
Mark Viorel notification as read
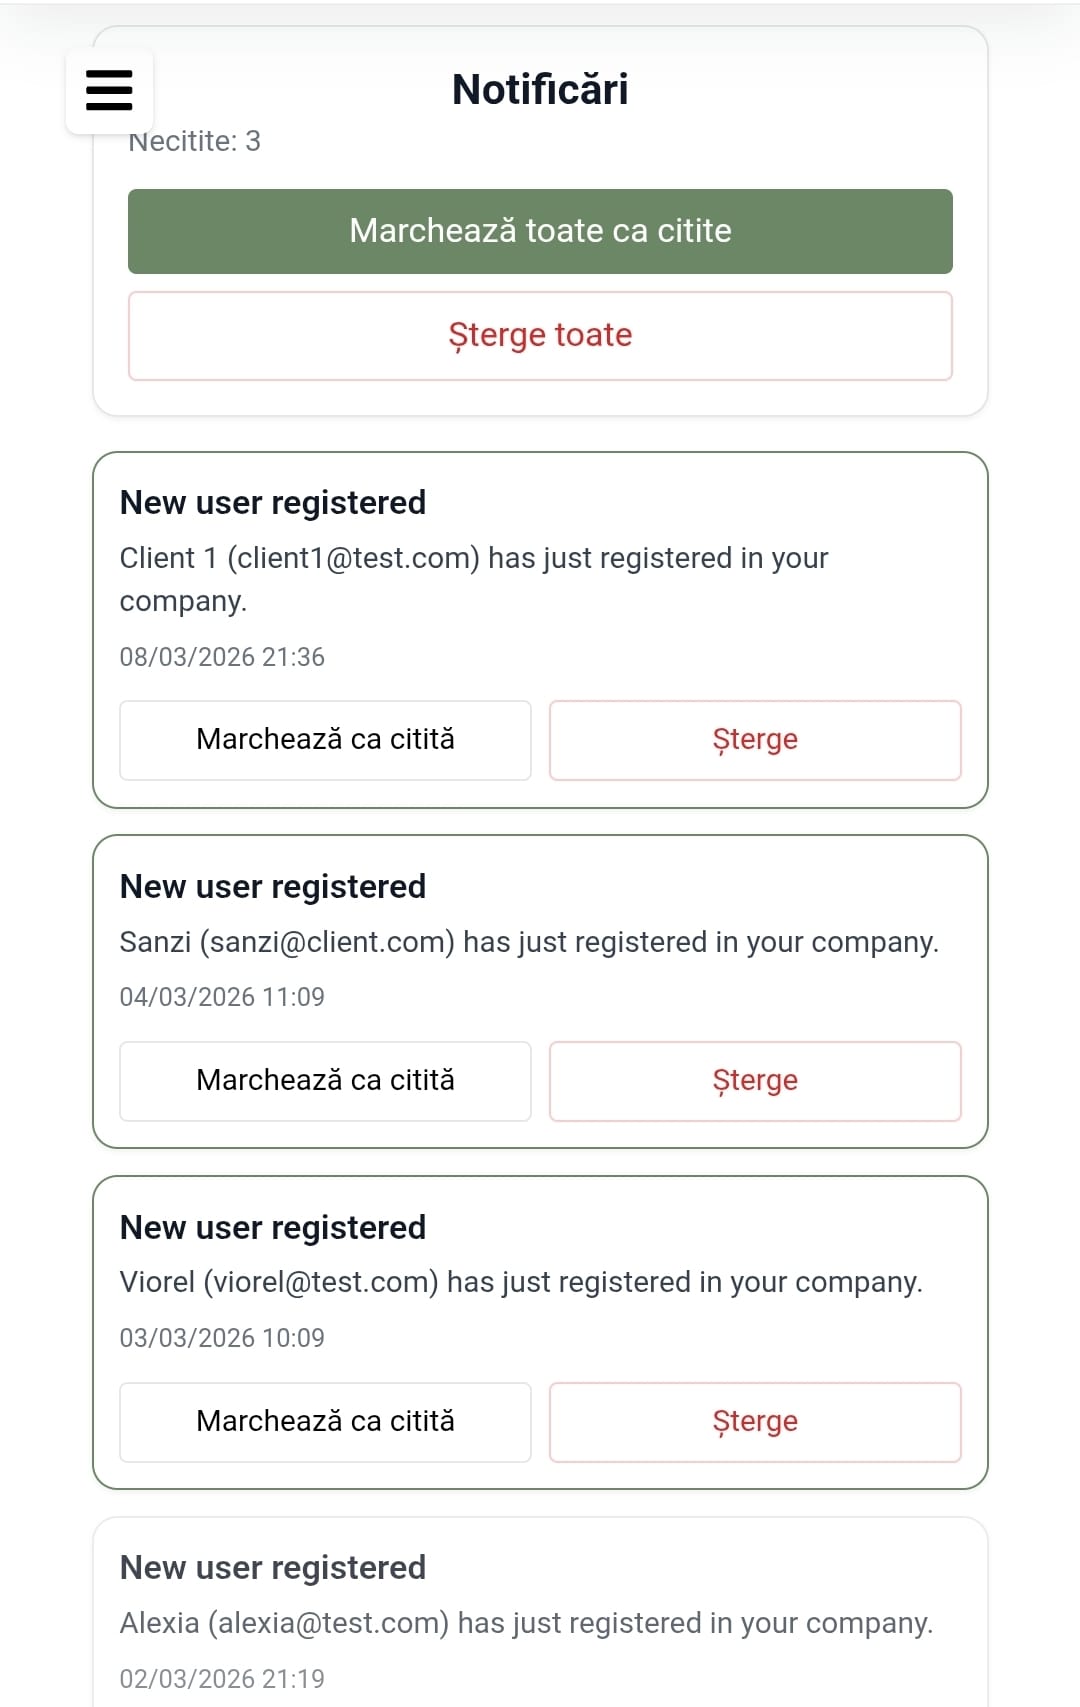[325, 1422]
